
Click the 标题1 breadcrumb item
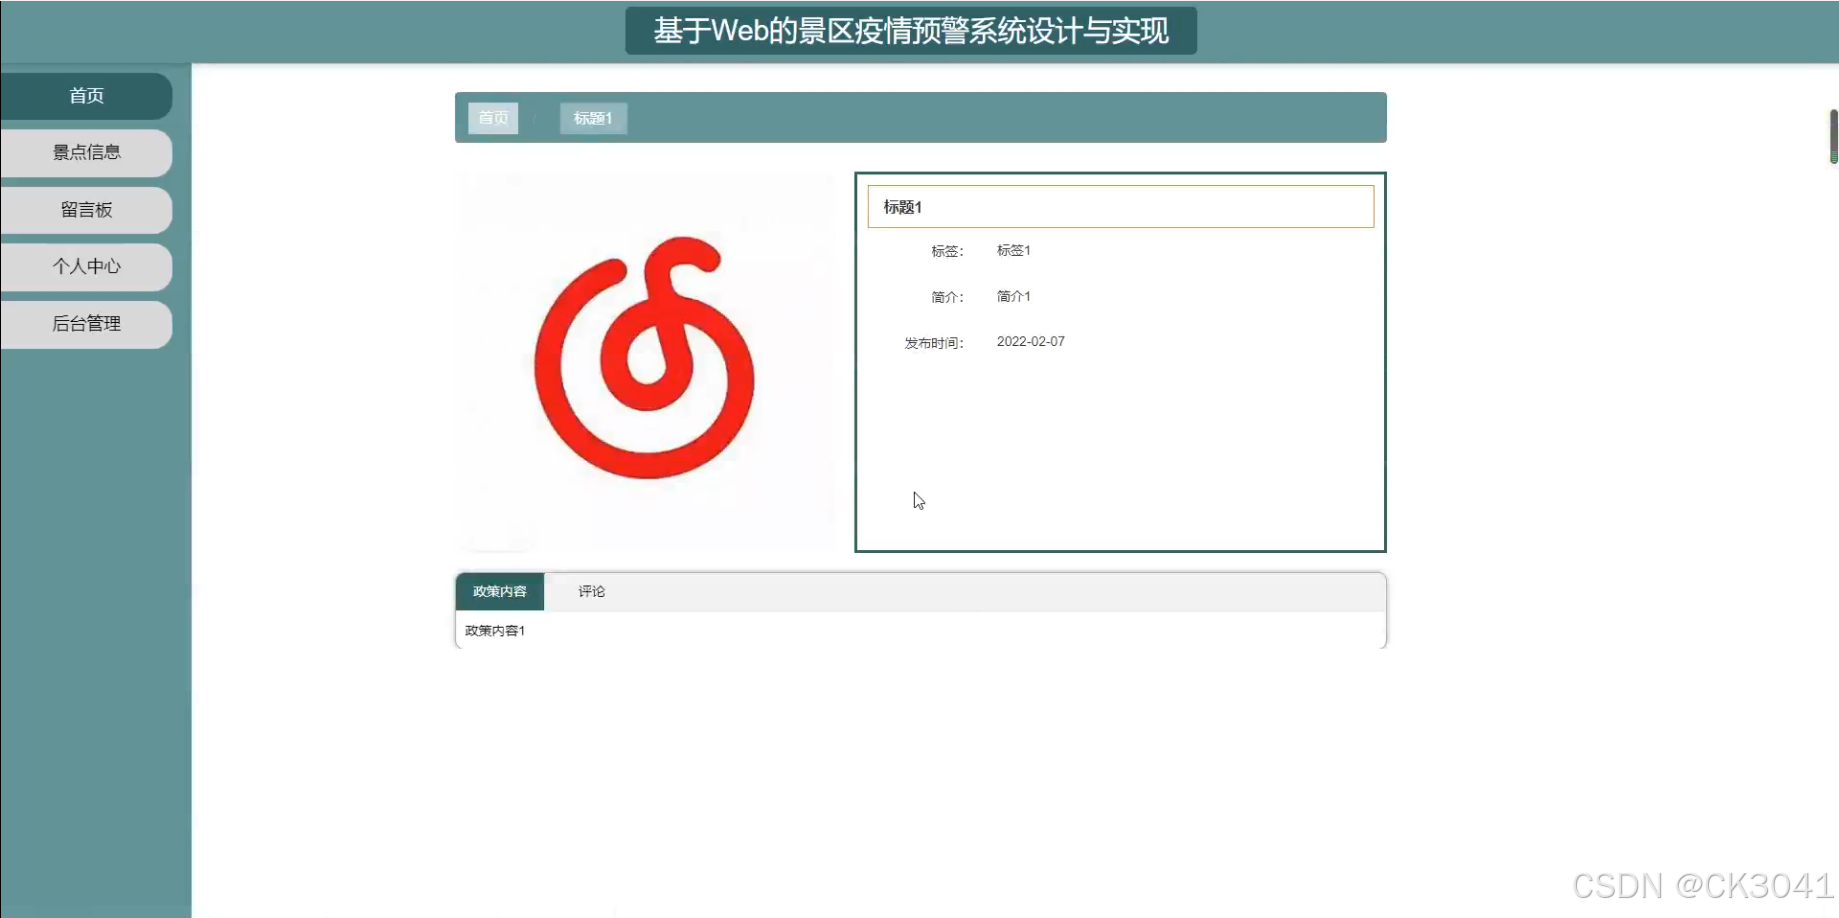click(x=592, y=117)
